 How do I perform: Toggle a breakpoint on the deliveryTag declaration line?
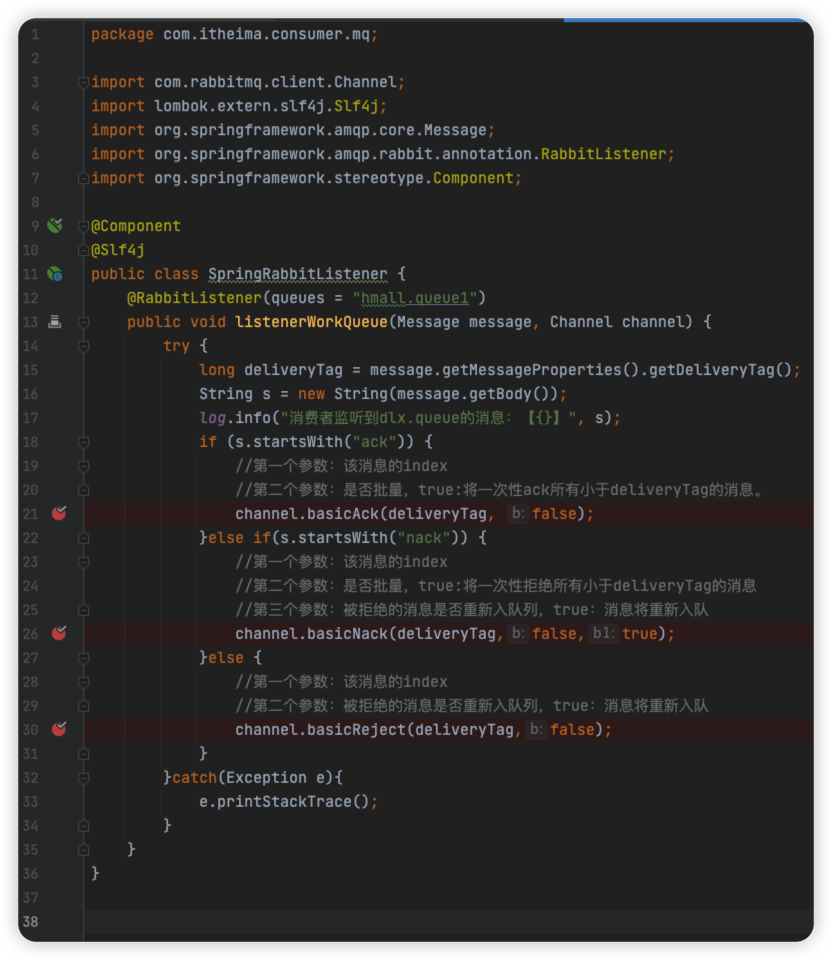(x=58, y=369)
